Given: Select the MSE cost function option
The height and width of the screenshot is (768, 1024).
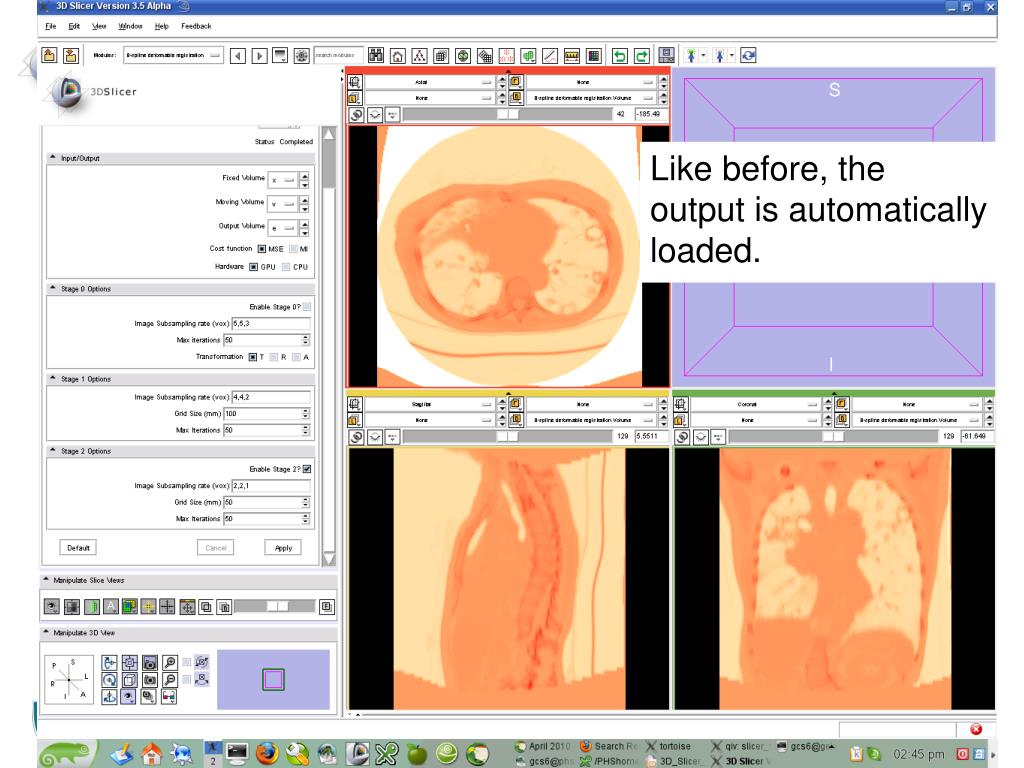Looking at the screenshot, I should click(x=262, y=249).
